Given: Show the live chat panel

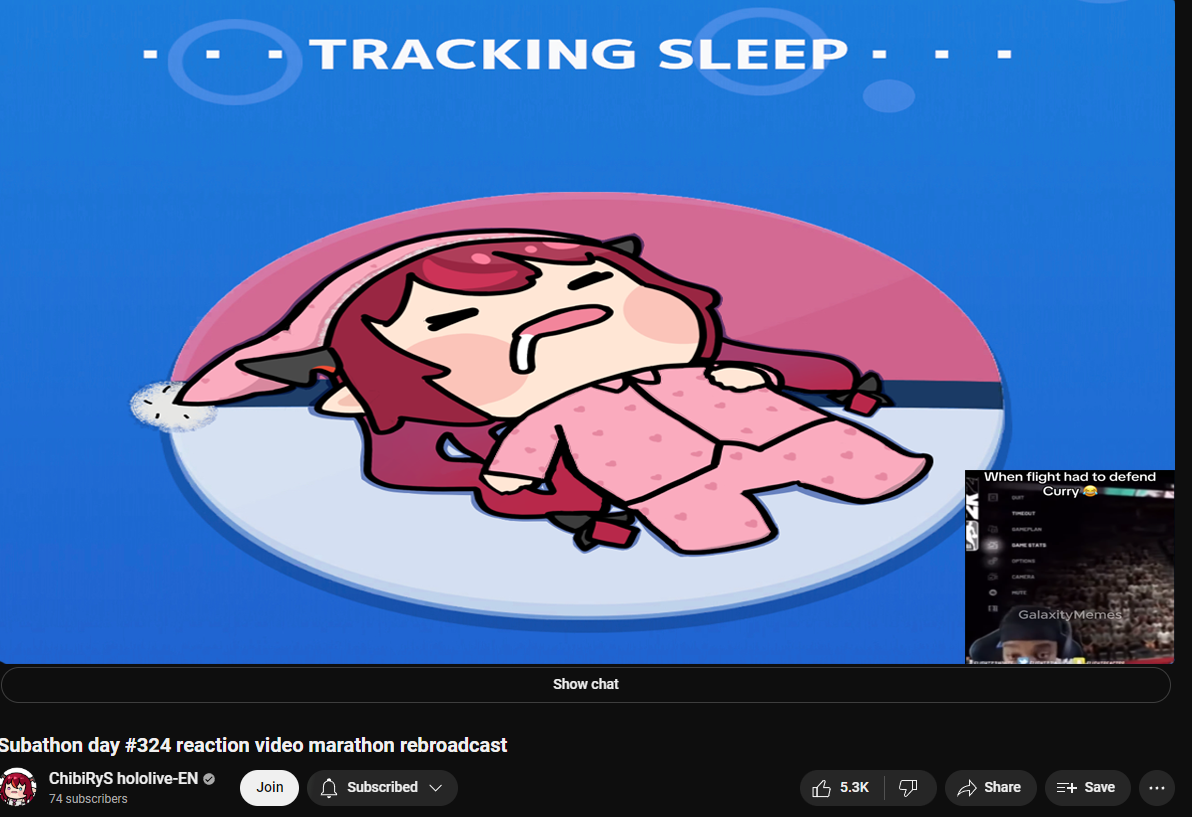Looking at the screenshot, I should click(x=585, y=684).
